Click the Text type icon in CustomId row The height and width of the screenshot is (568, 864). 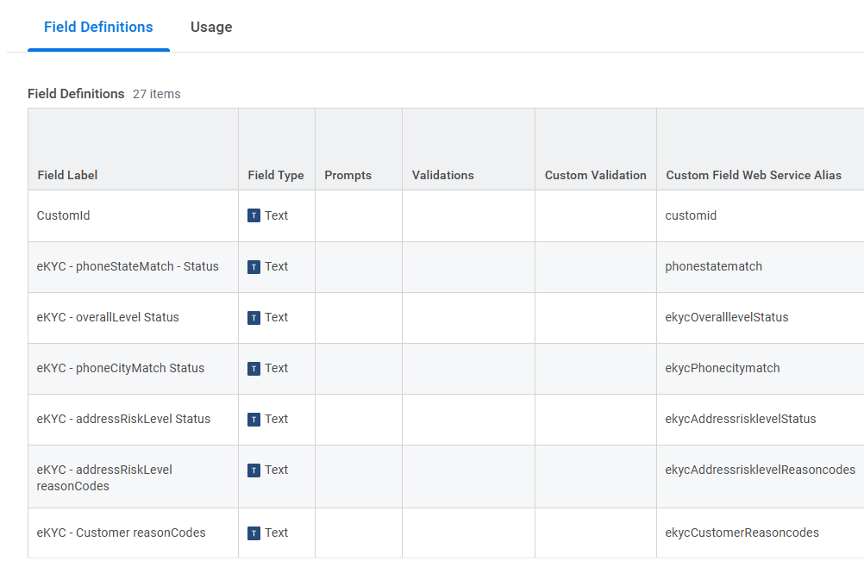pos(254,216)
